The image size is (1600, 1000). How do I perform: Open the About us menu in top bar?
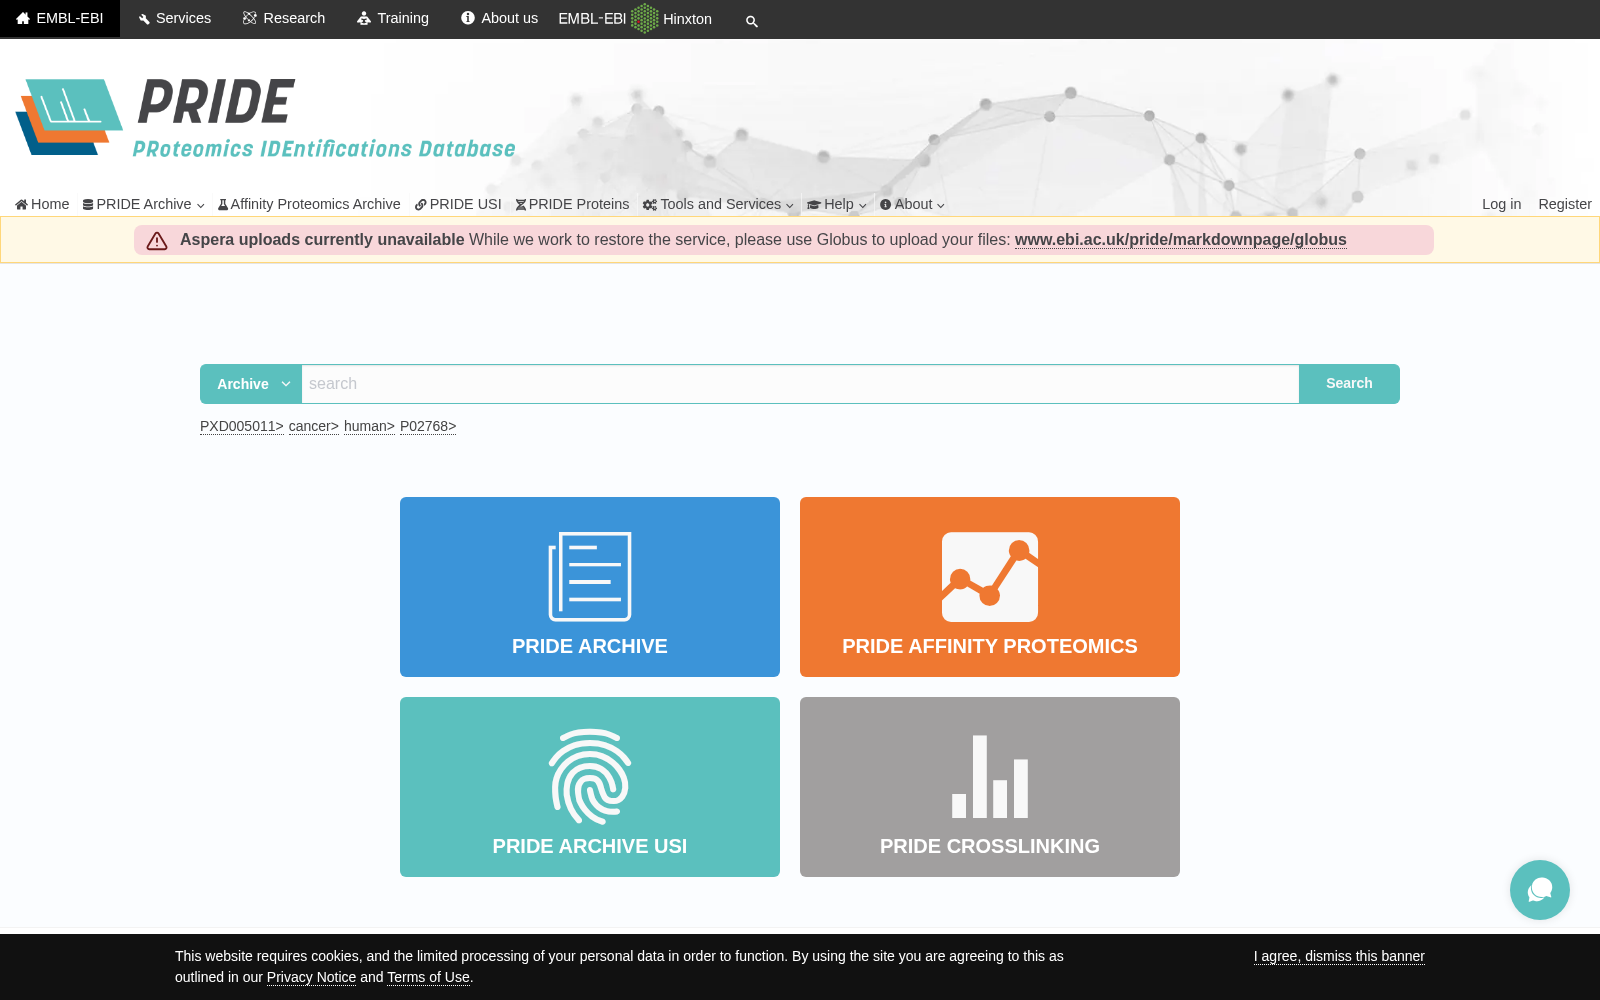tap(499, 18)
